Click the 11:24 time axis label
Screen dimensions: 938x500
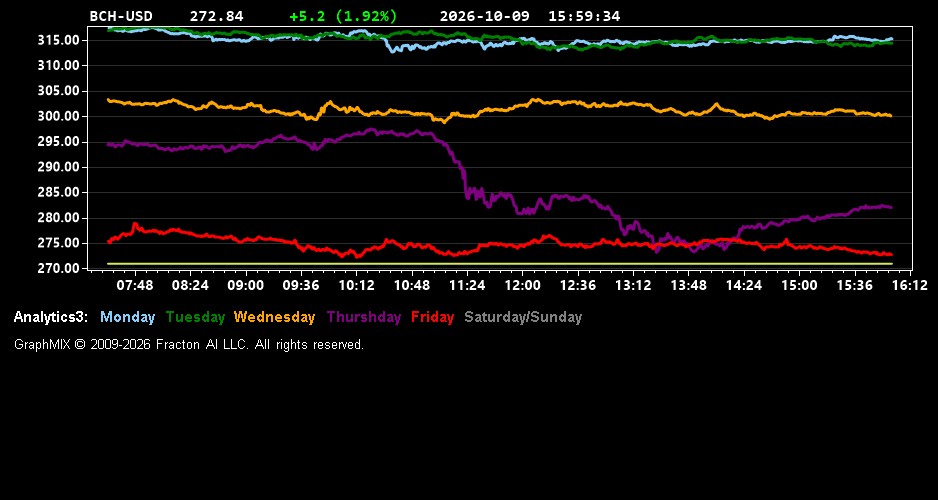[467, 285]
